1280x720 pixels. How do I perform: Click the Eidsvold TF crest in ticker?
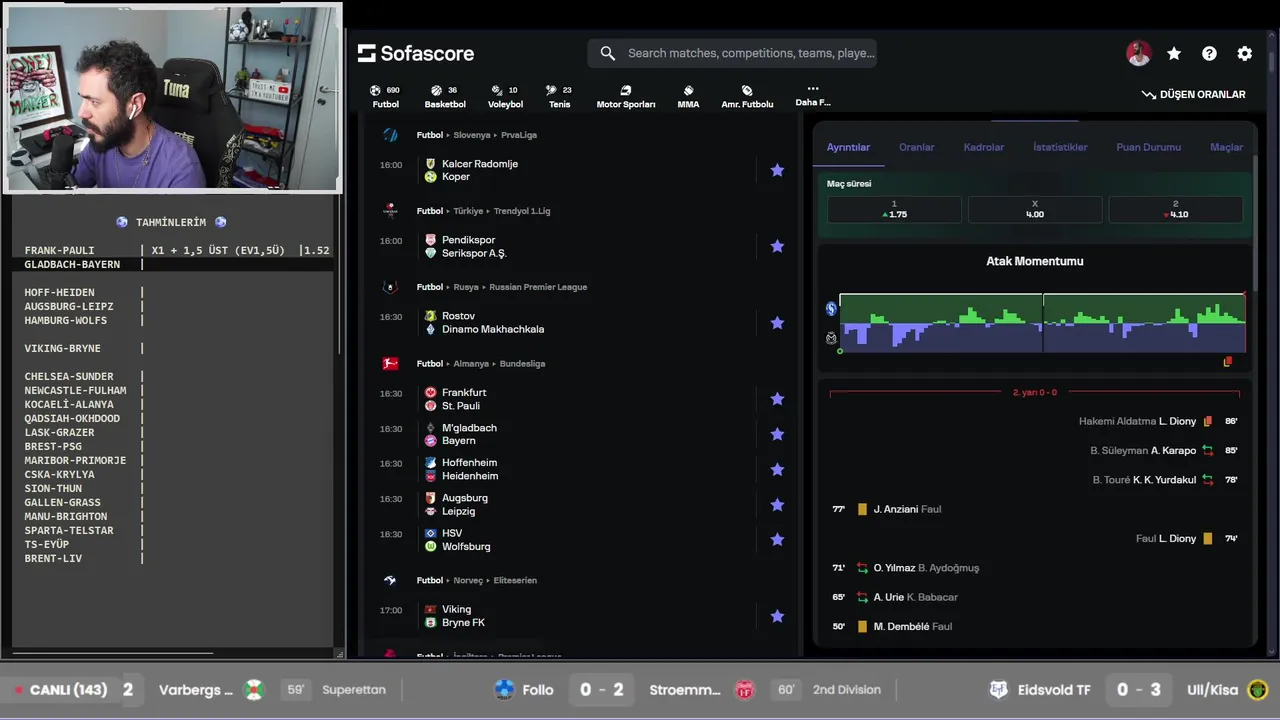[x=998, y=689]
